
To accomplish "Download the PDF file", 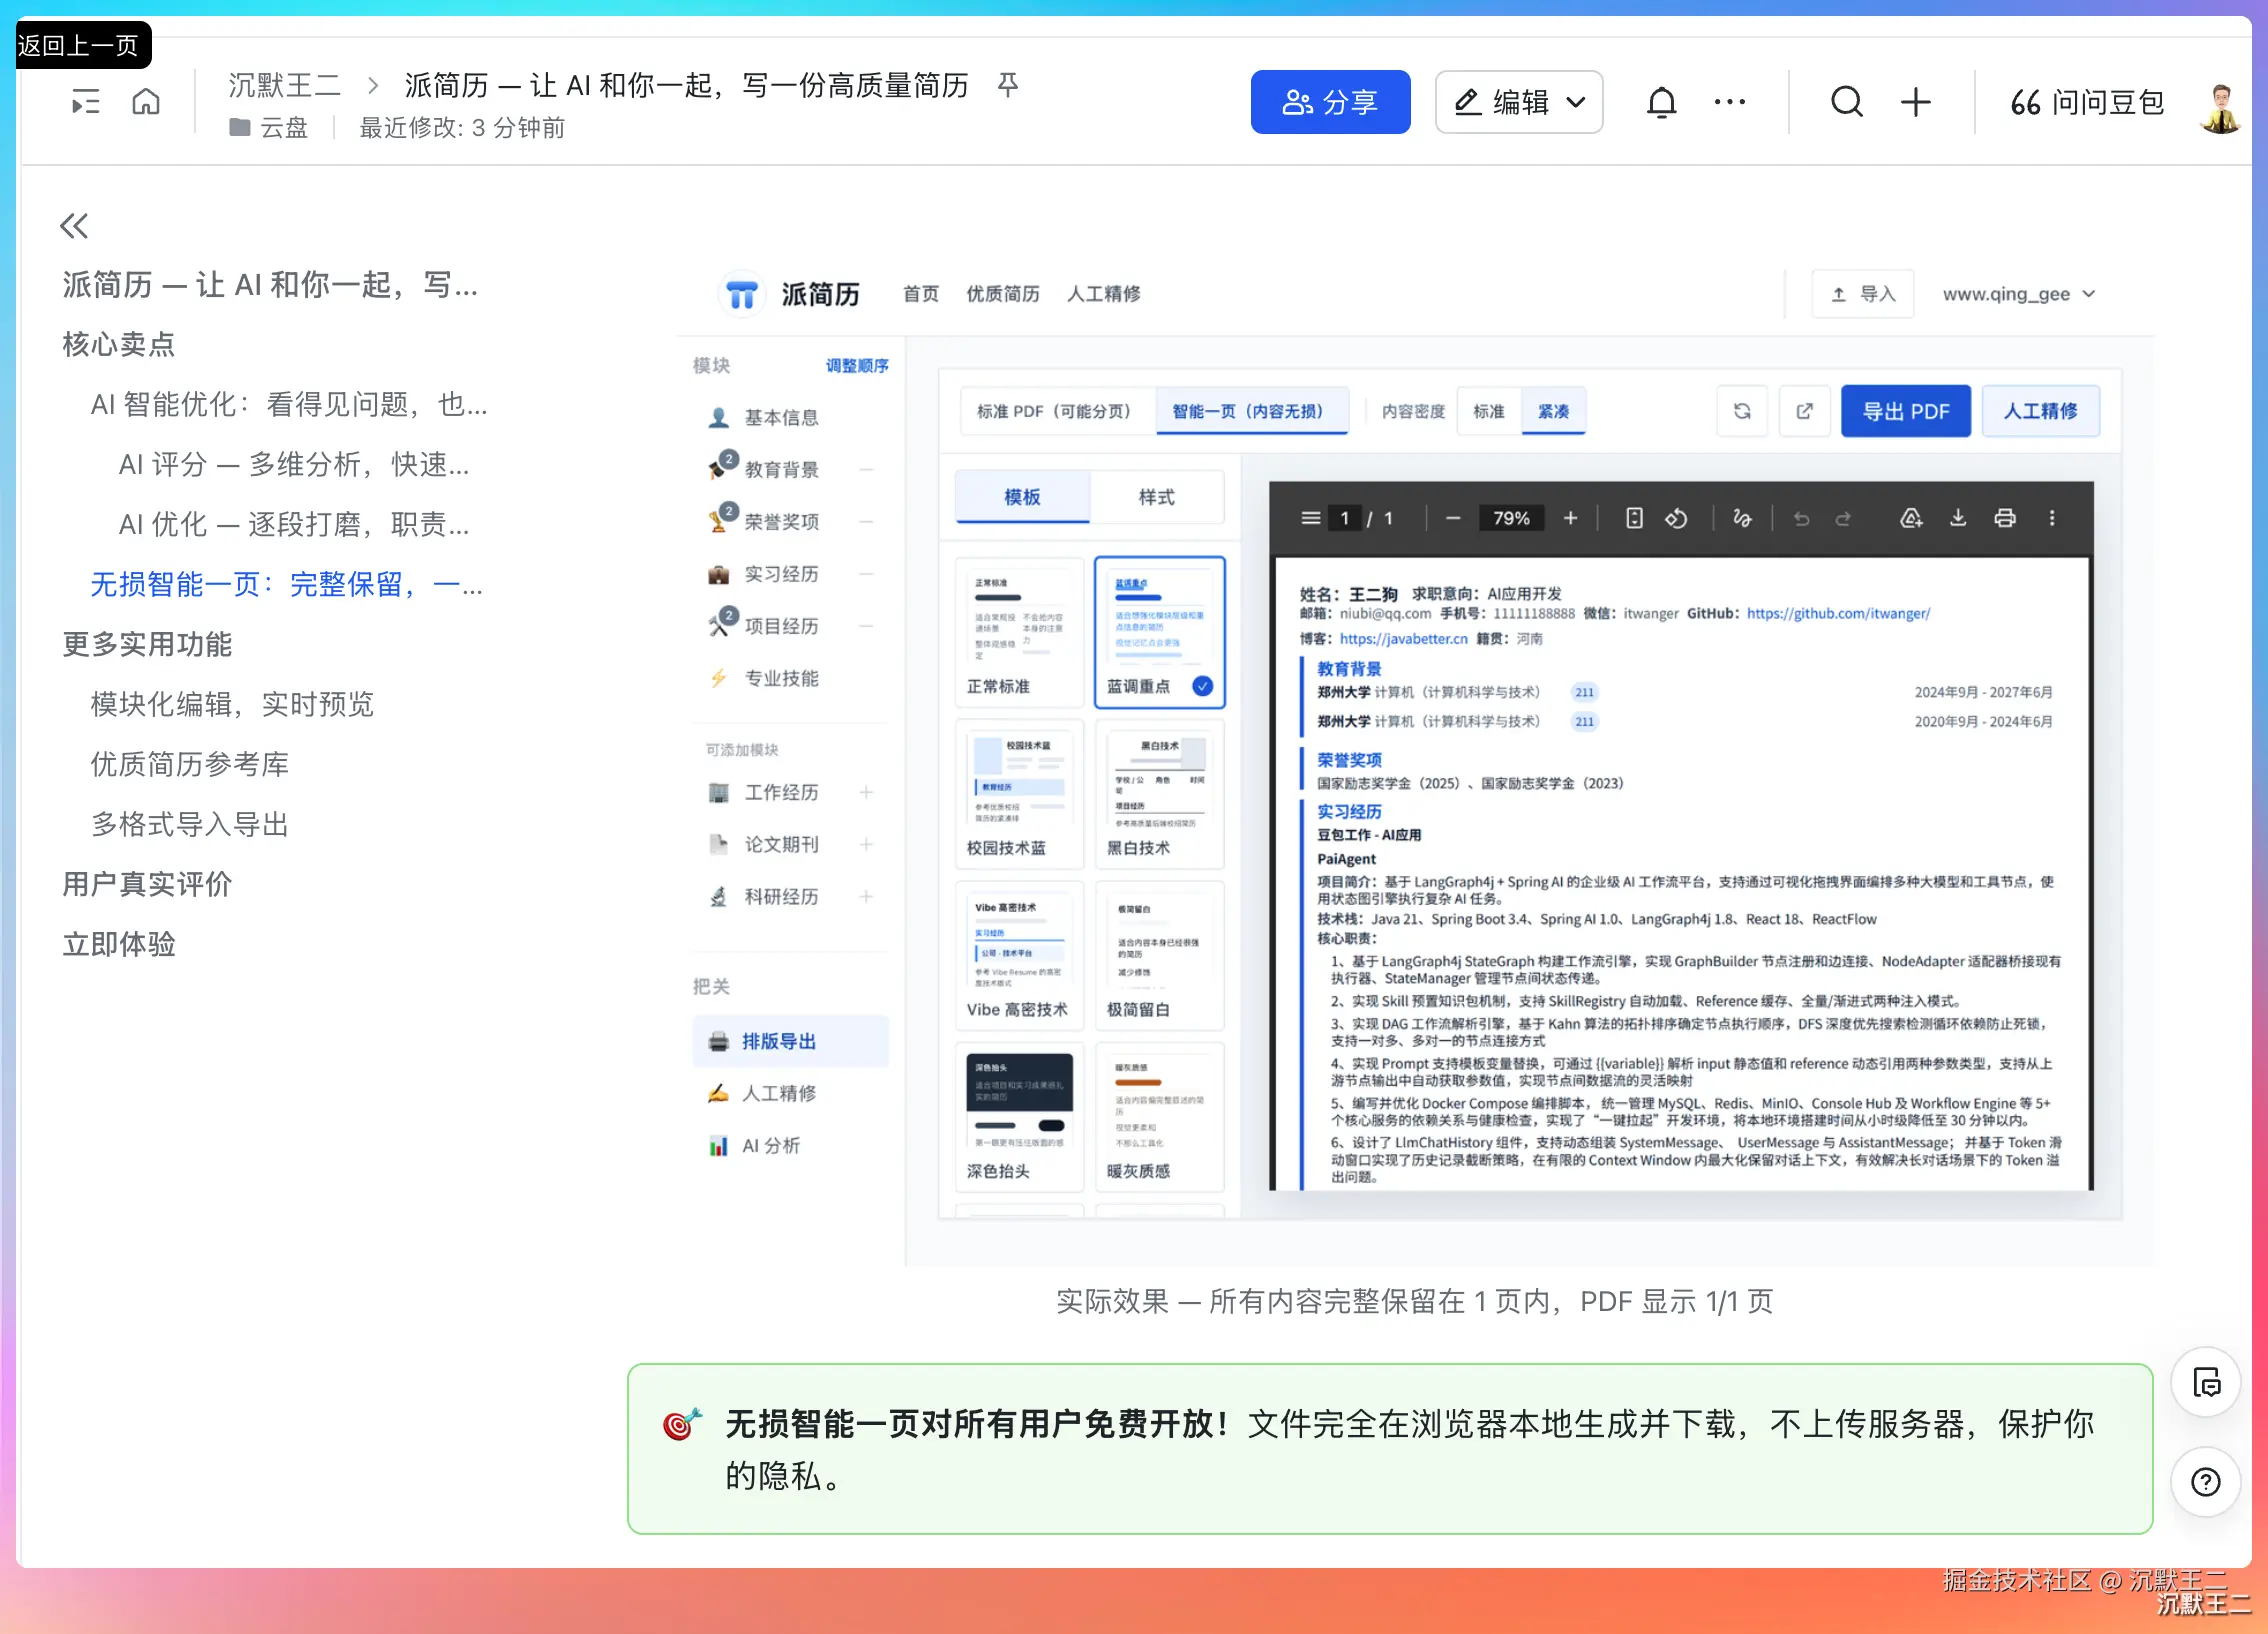I will point(1958,518).
